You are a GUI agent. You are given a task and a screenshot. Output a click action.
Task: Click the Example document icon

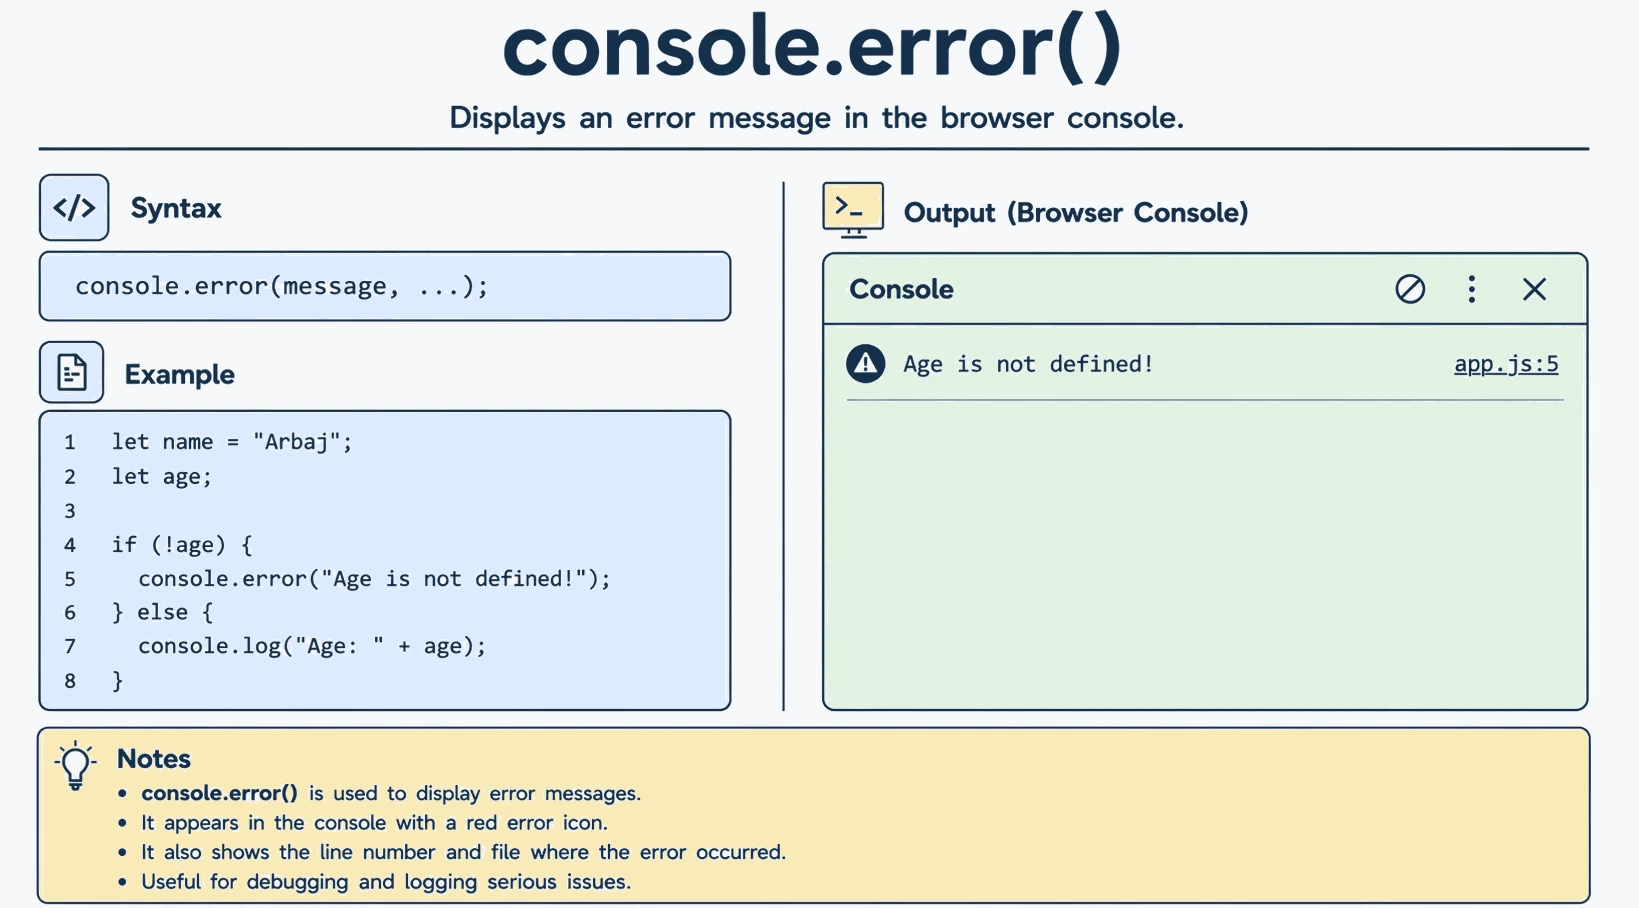[x=72, y=372]
